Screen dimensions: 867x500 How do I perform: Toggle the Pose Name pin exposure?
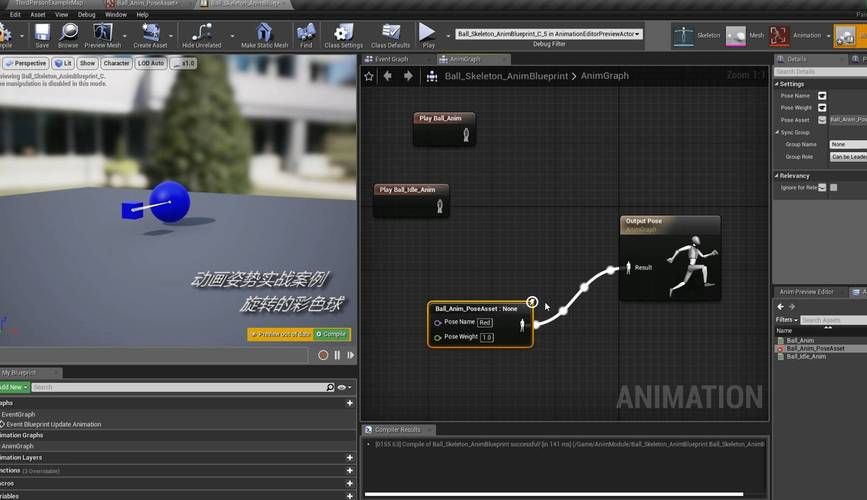[x=822, y=96]
